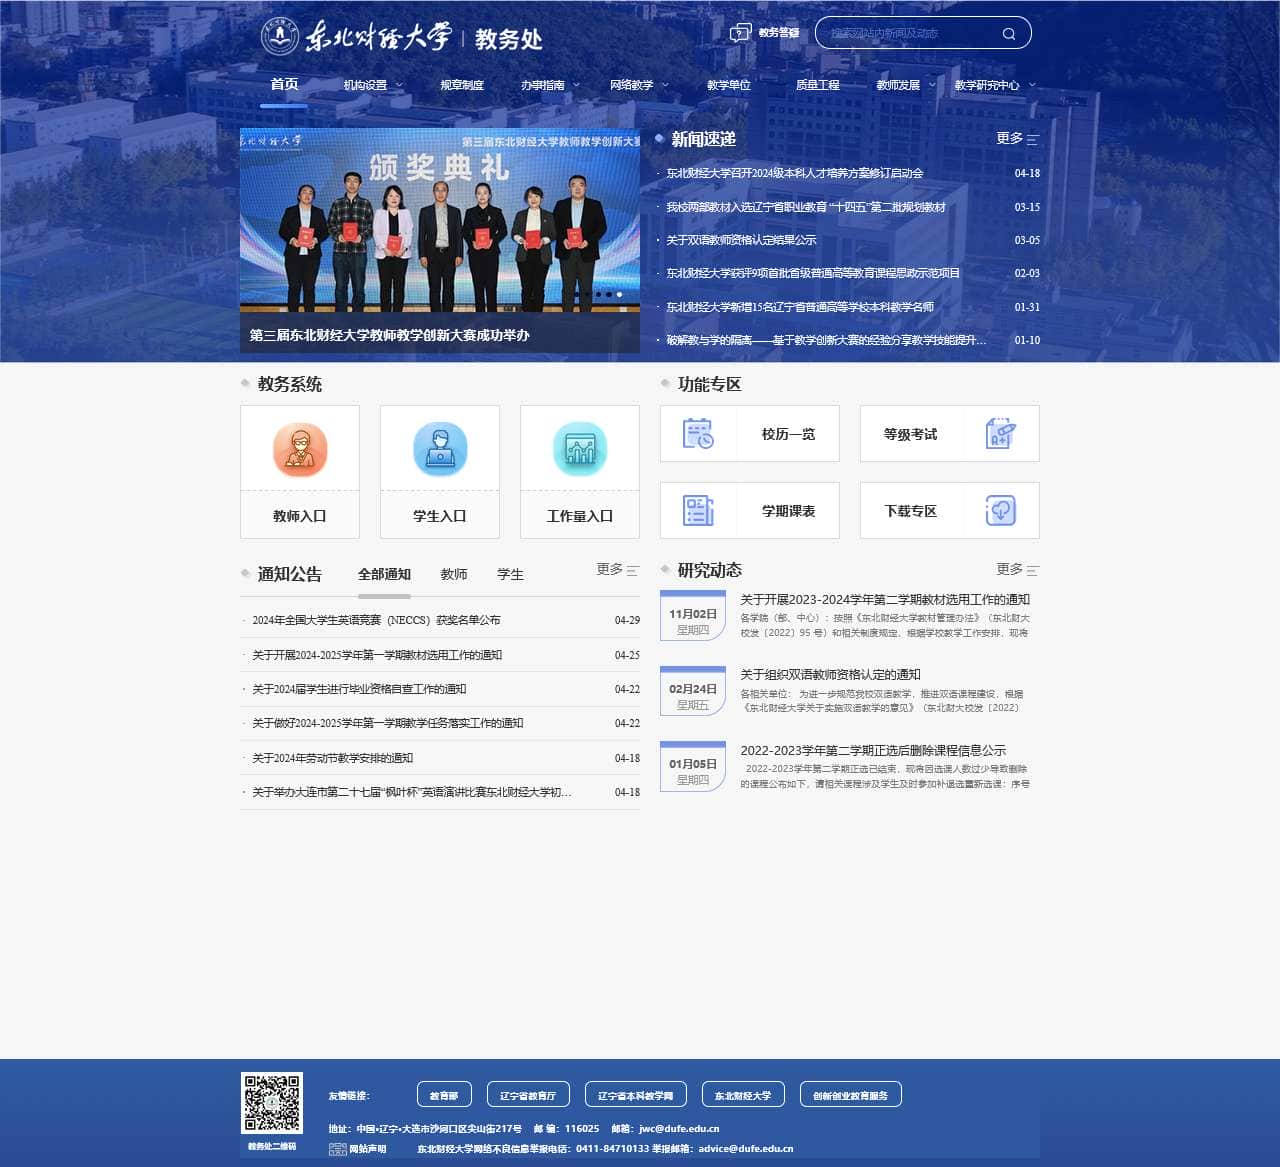Open news 东北财经大学召开2024级本科人才培养方案修订启动会

click(x=795, y=173)
